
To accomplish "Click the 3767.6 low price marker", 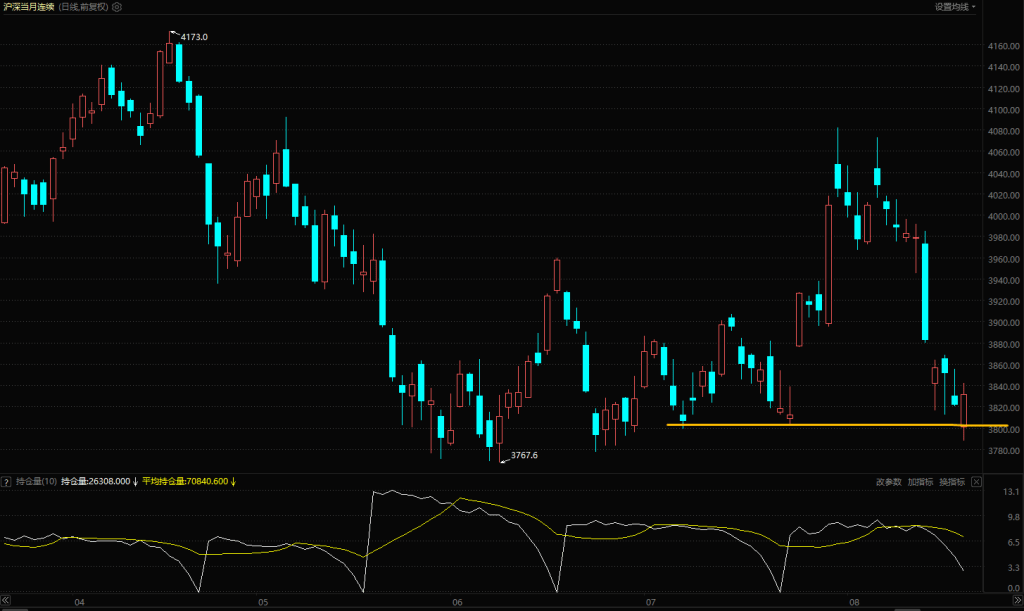I will pos(524,456).
